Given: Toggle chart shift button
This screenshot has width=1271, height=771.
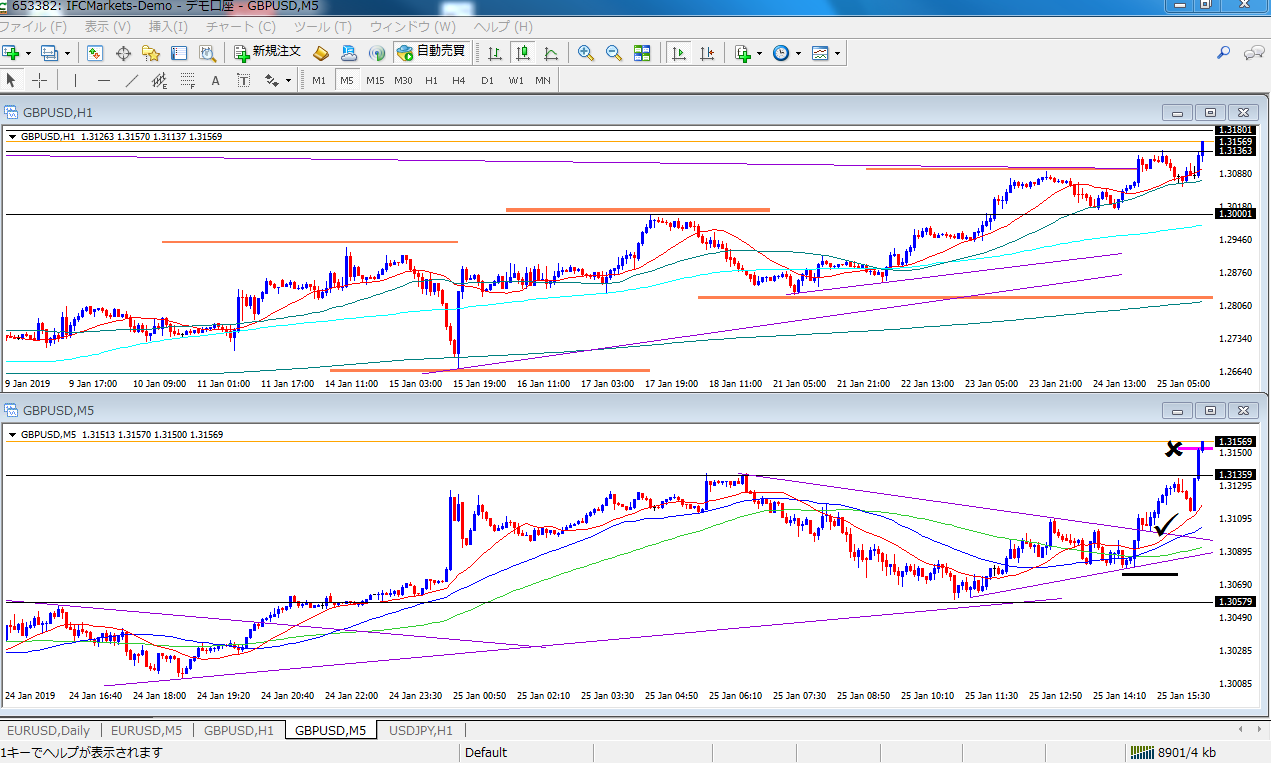Looking at the screenshot, I should pyautogui.click(x=708, y=52).
